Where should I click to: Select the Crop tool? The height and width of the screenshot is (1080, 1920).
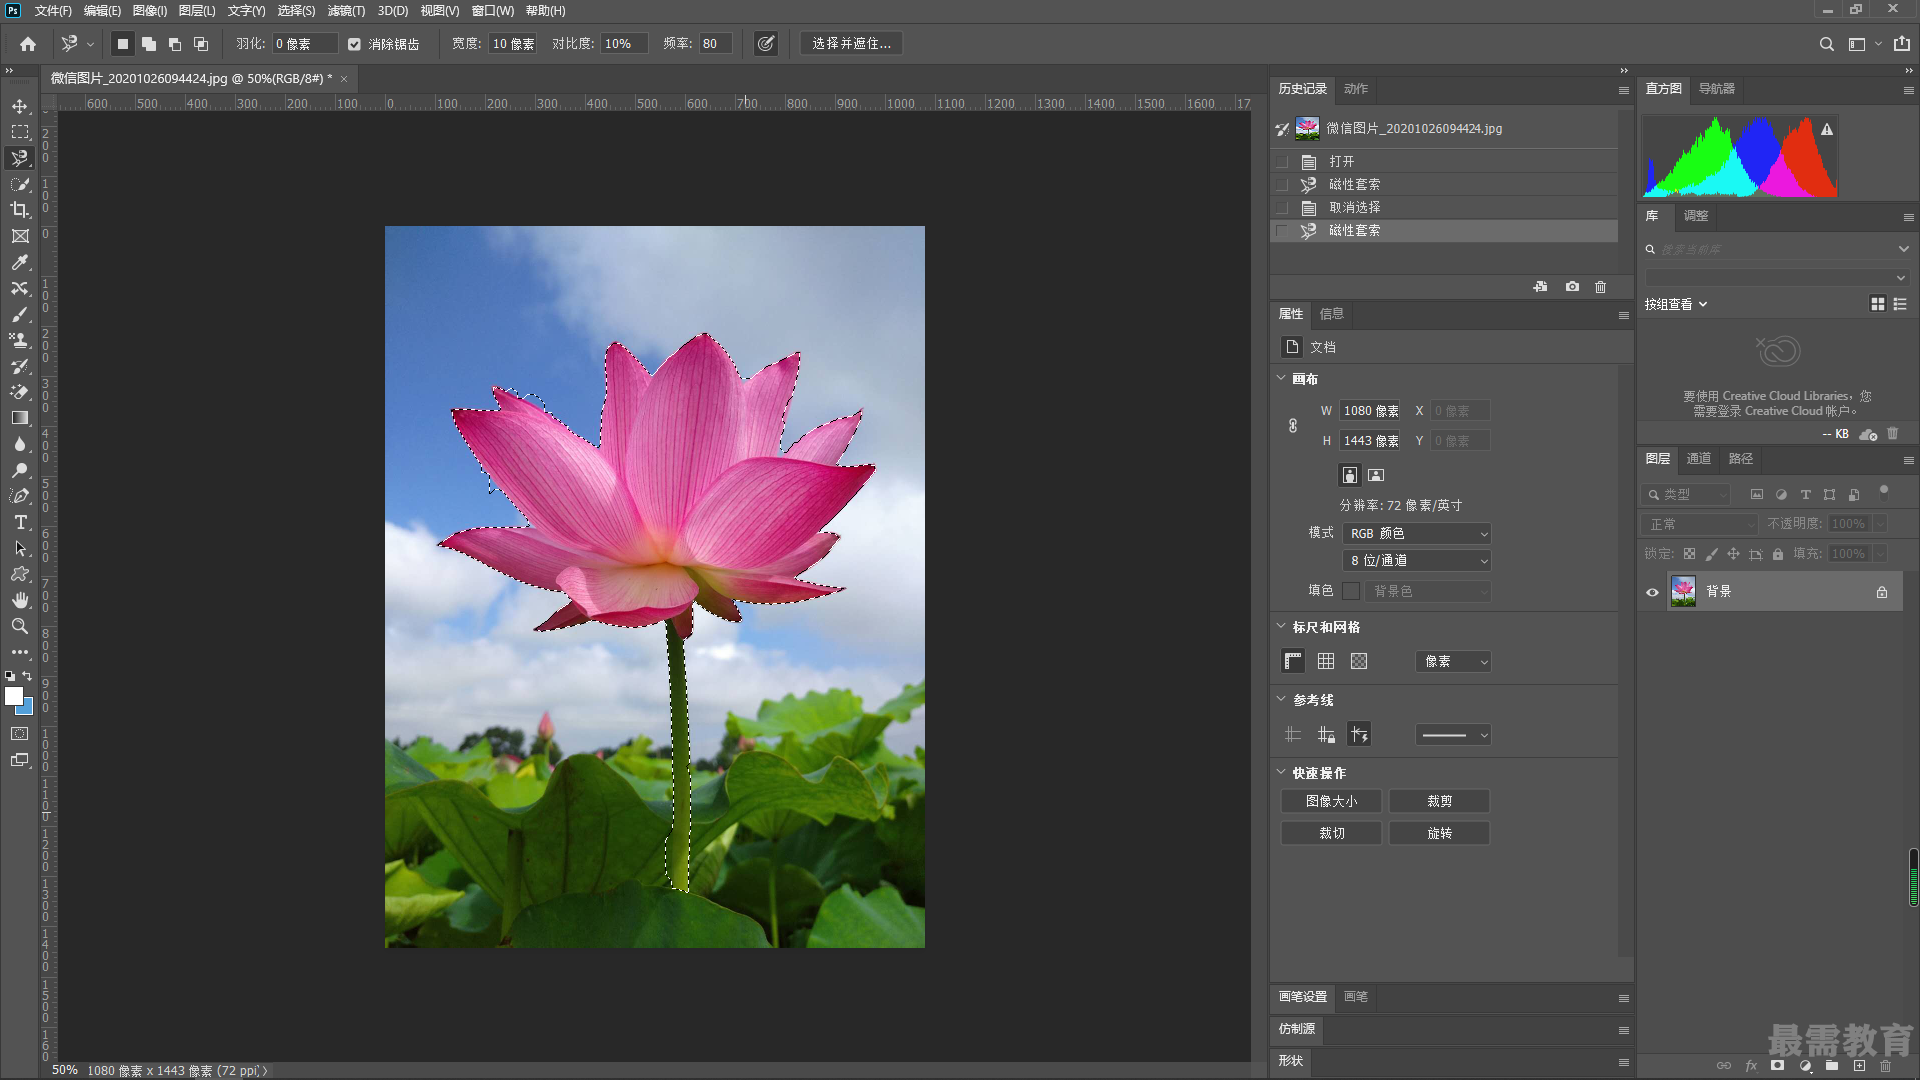tap(20, 210)
